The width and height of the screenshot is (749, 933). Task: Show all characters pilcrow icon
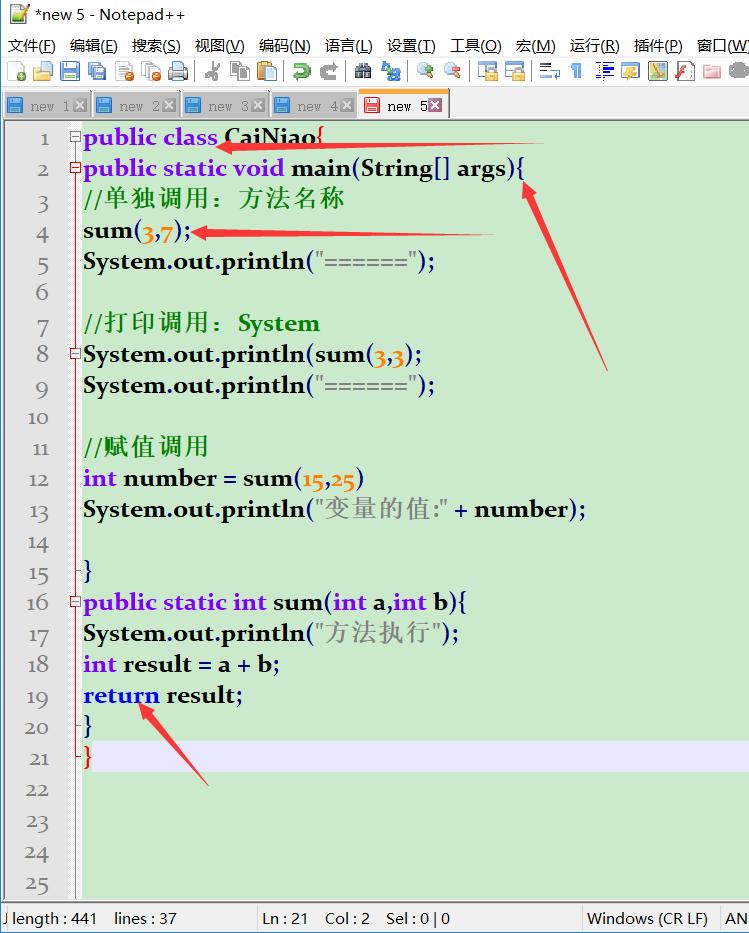pos(576,71)
